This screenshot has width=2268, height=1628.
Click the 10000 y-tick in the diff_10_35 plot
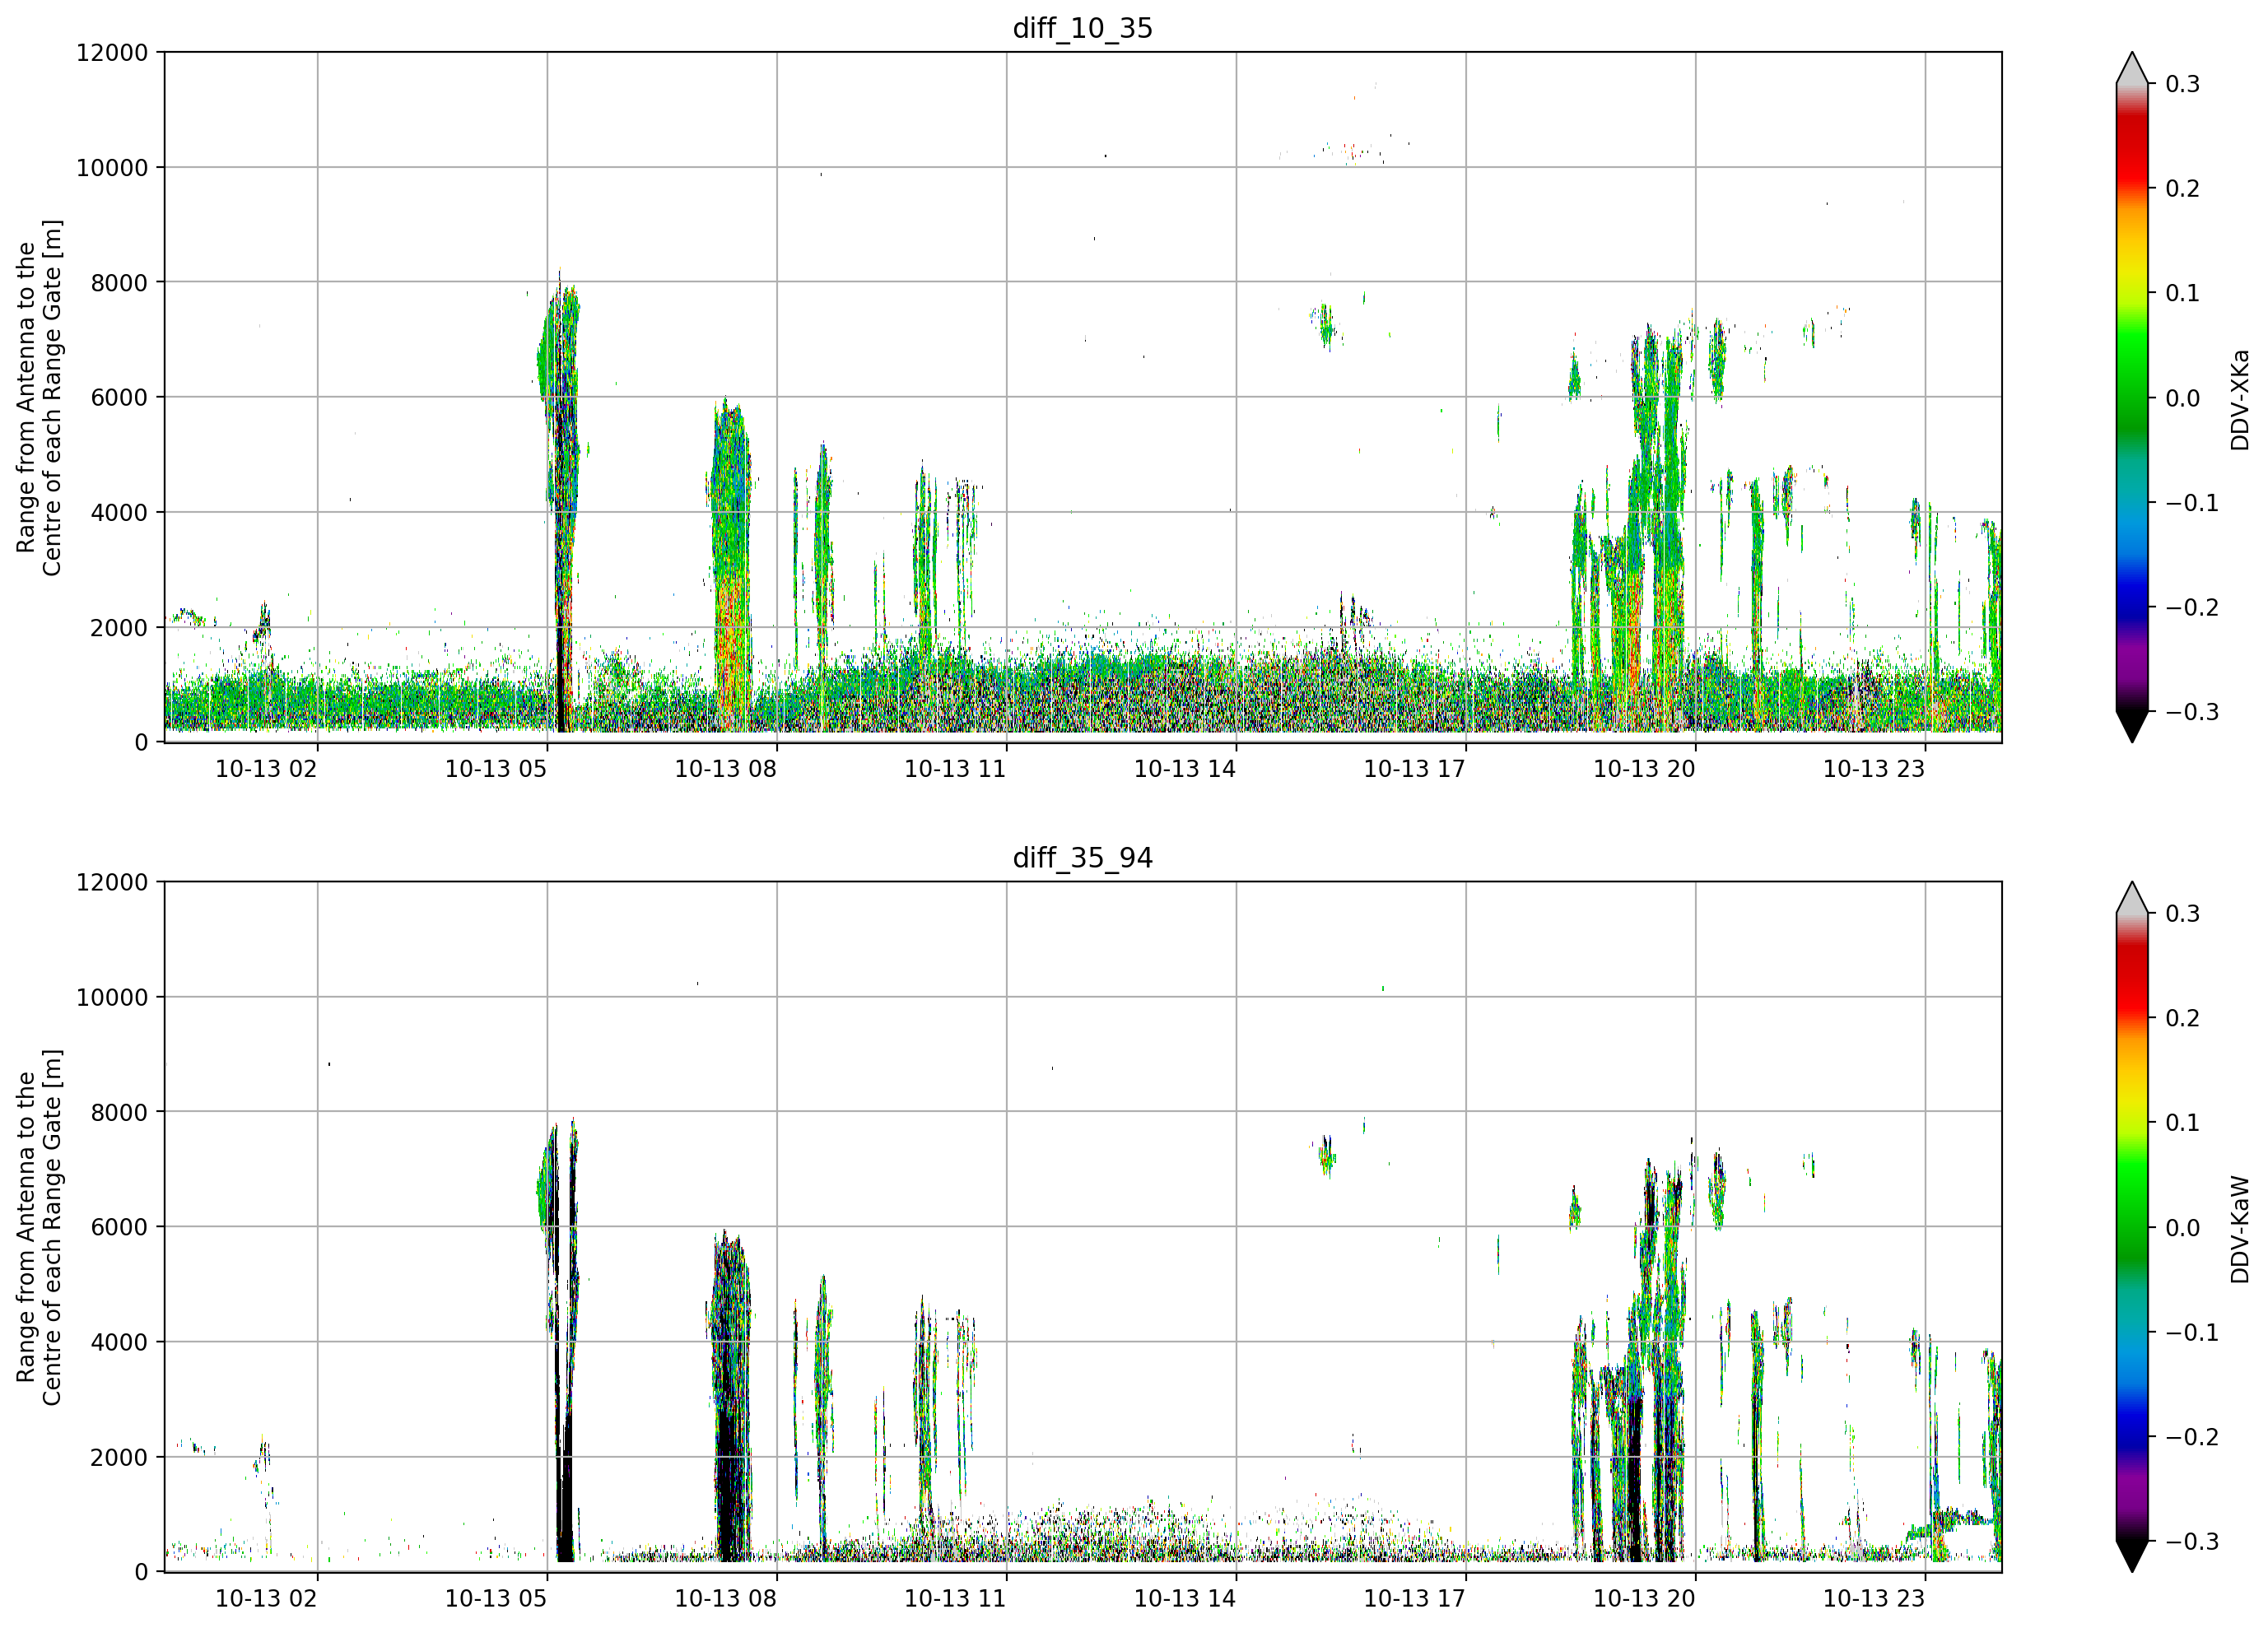click(112, 168)
